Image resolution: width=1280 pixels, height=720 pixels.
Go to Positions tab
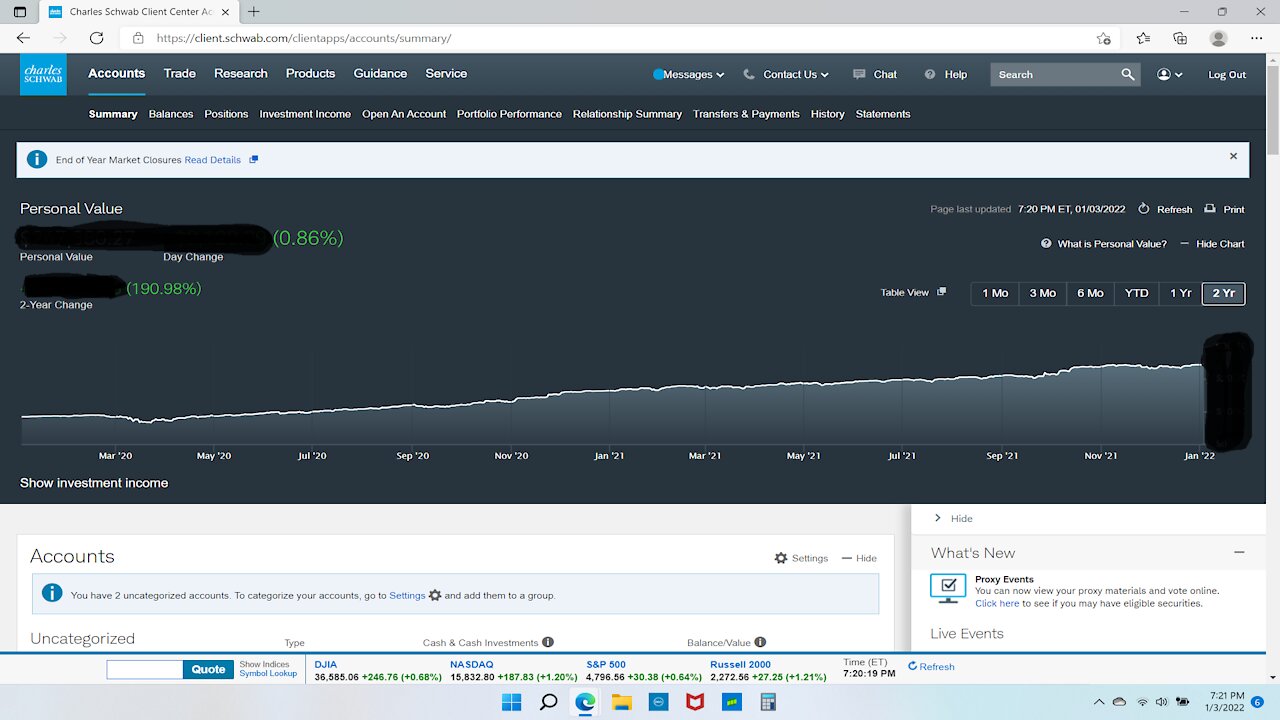[226, 114]
